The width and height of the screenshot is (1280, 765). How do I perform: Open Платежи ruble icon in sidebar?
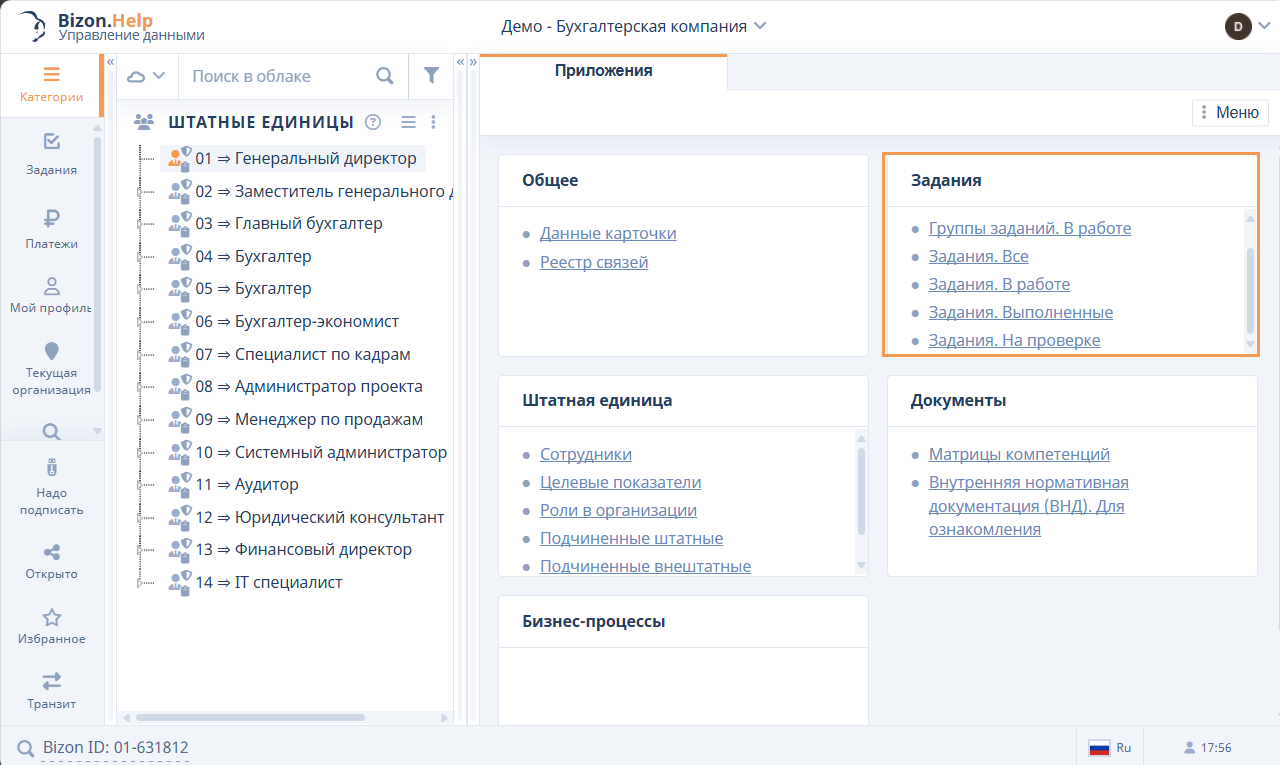click(51, 219)
